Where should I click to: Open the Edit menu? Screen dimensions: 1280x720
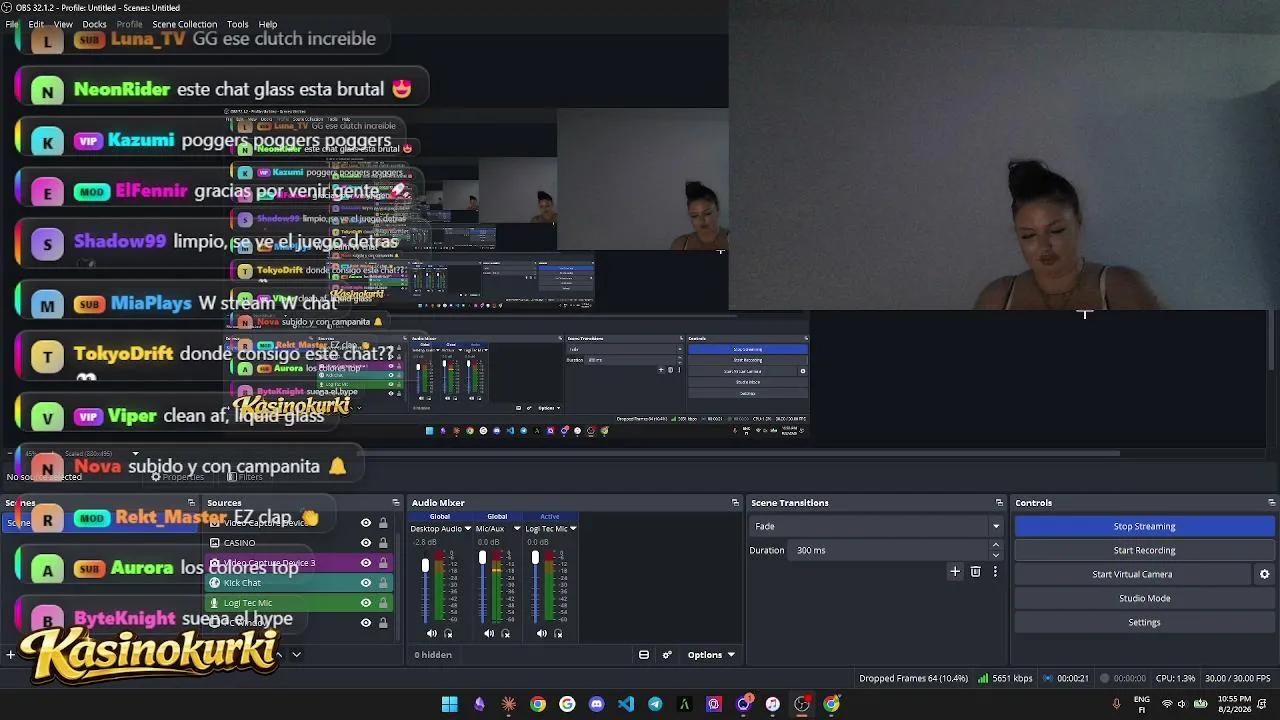coord(36,24)
